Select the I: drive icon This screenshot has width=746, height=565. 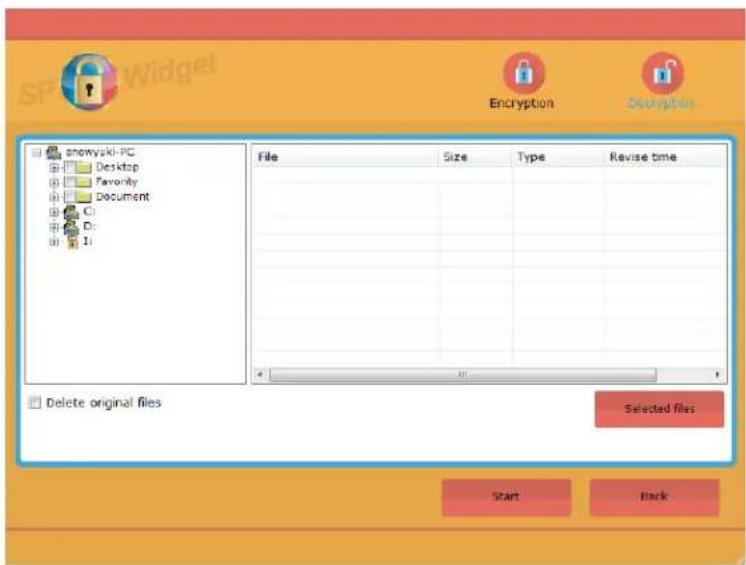(72, 242)
